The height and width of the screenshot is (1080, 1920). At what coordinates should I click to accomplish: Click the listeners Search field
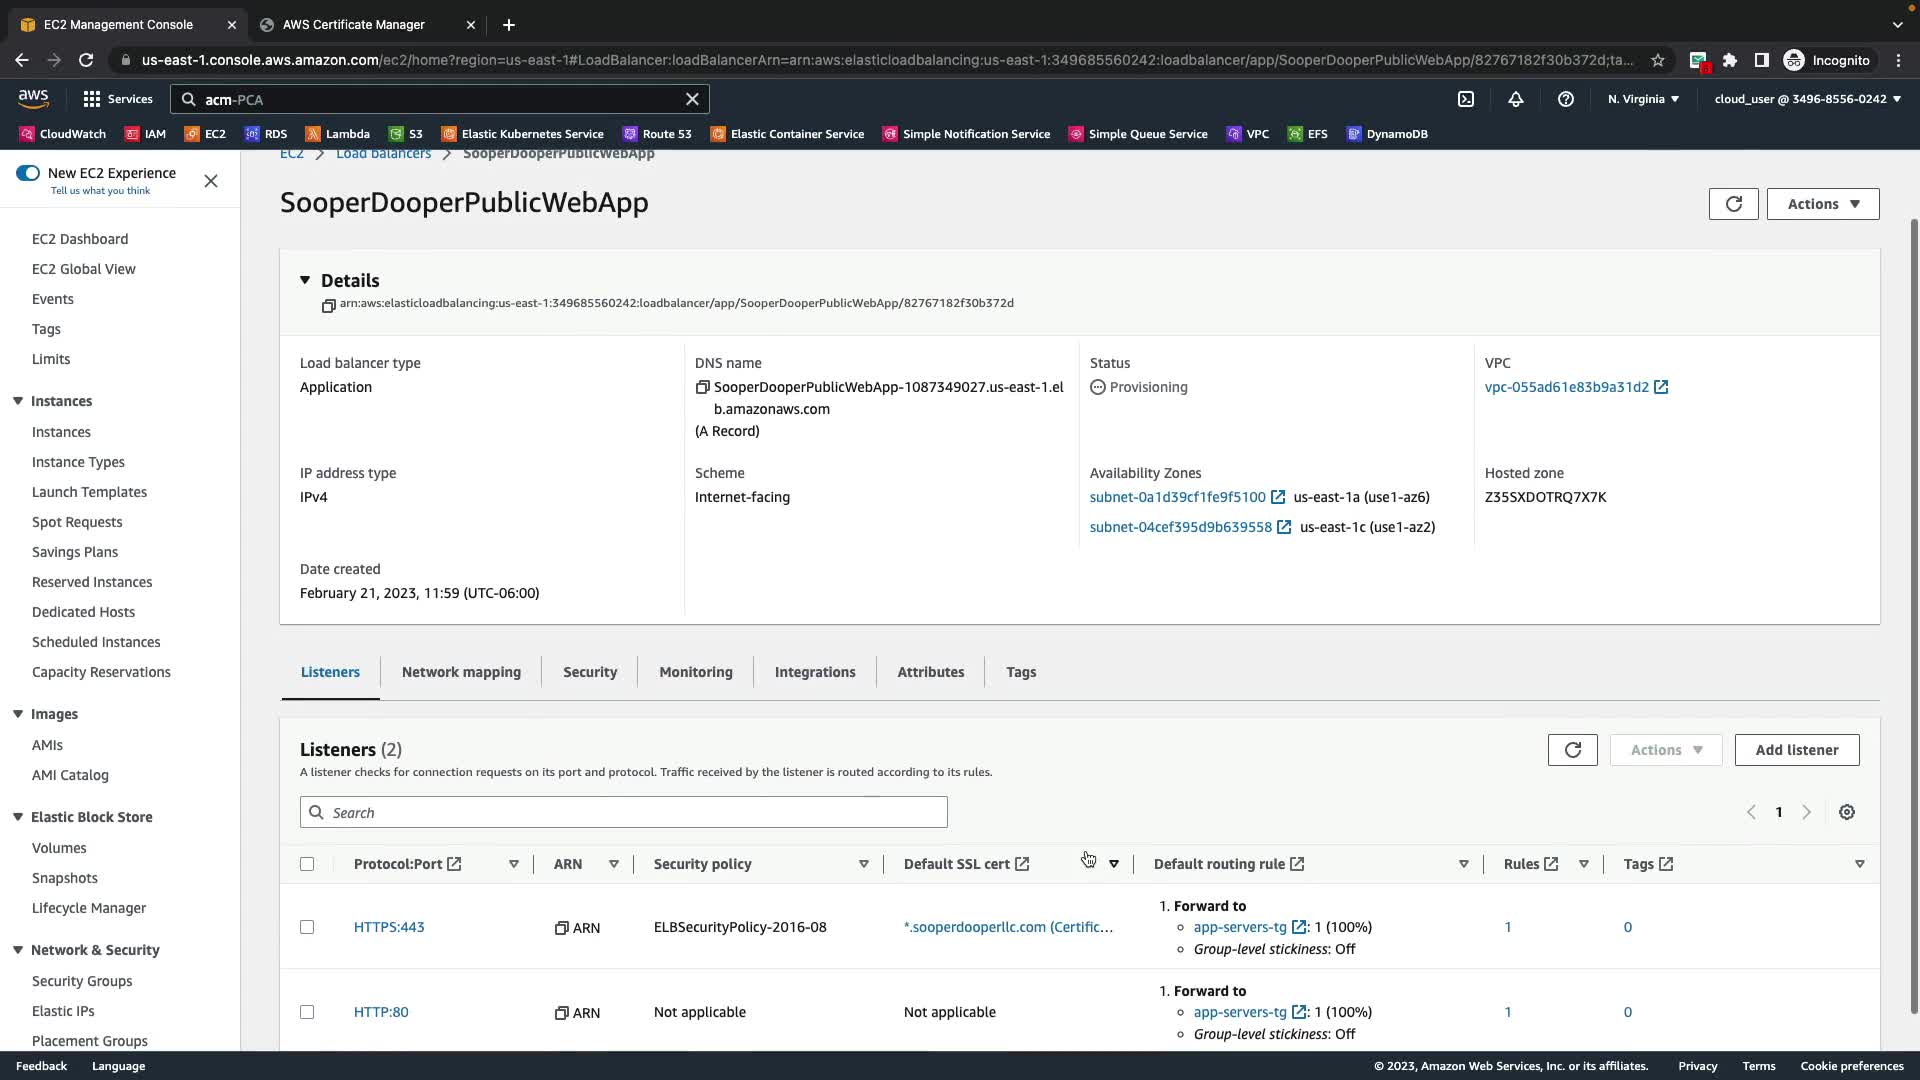623,812
